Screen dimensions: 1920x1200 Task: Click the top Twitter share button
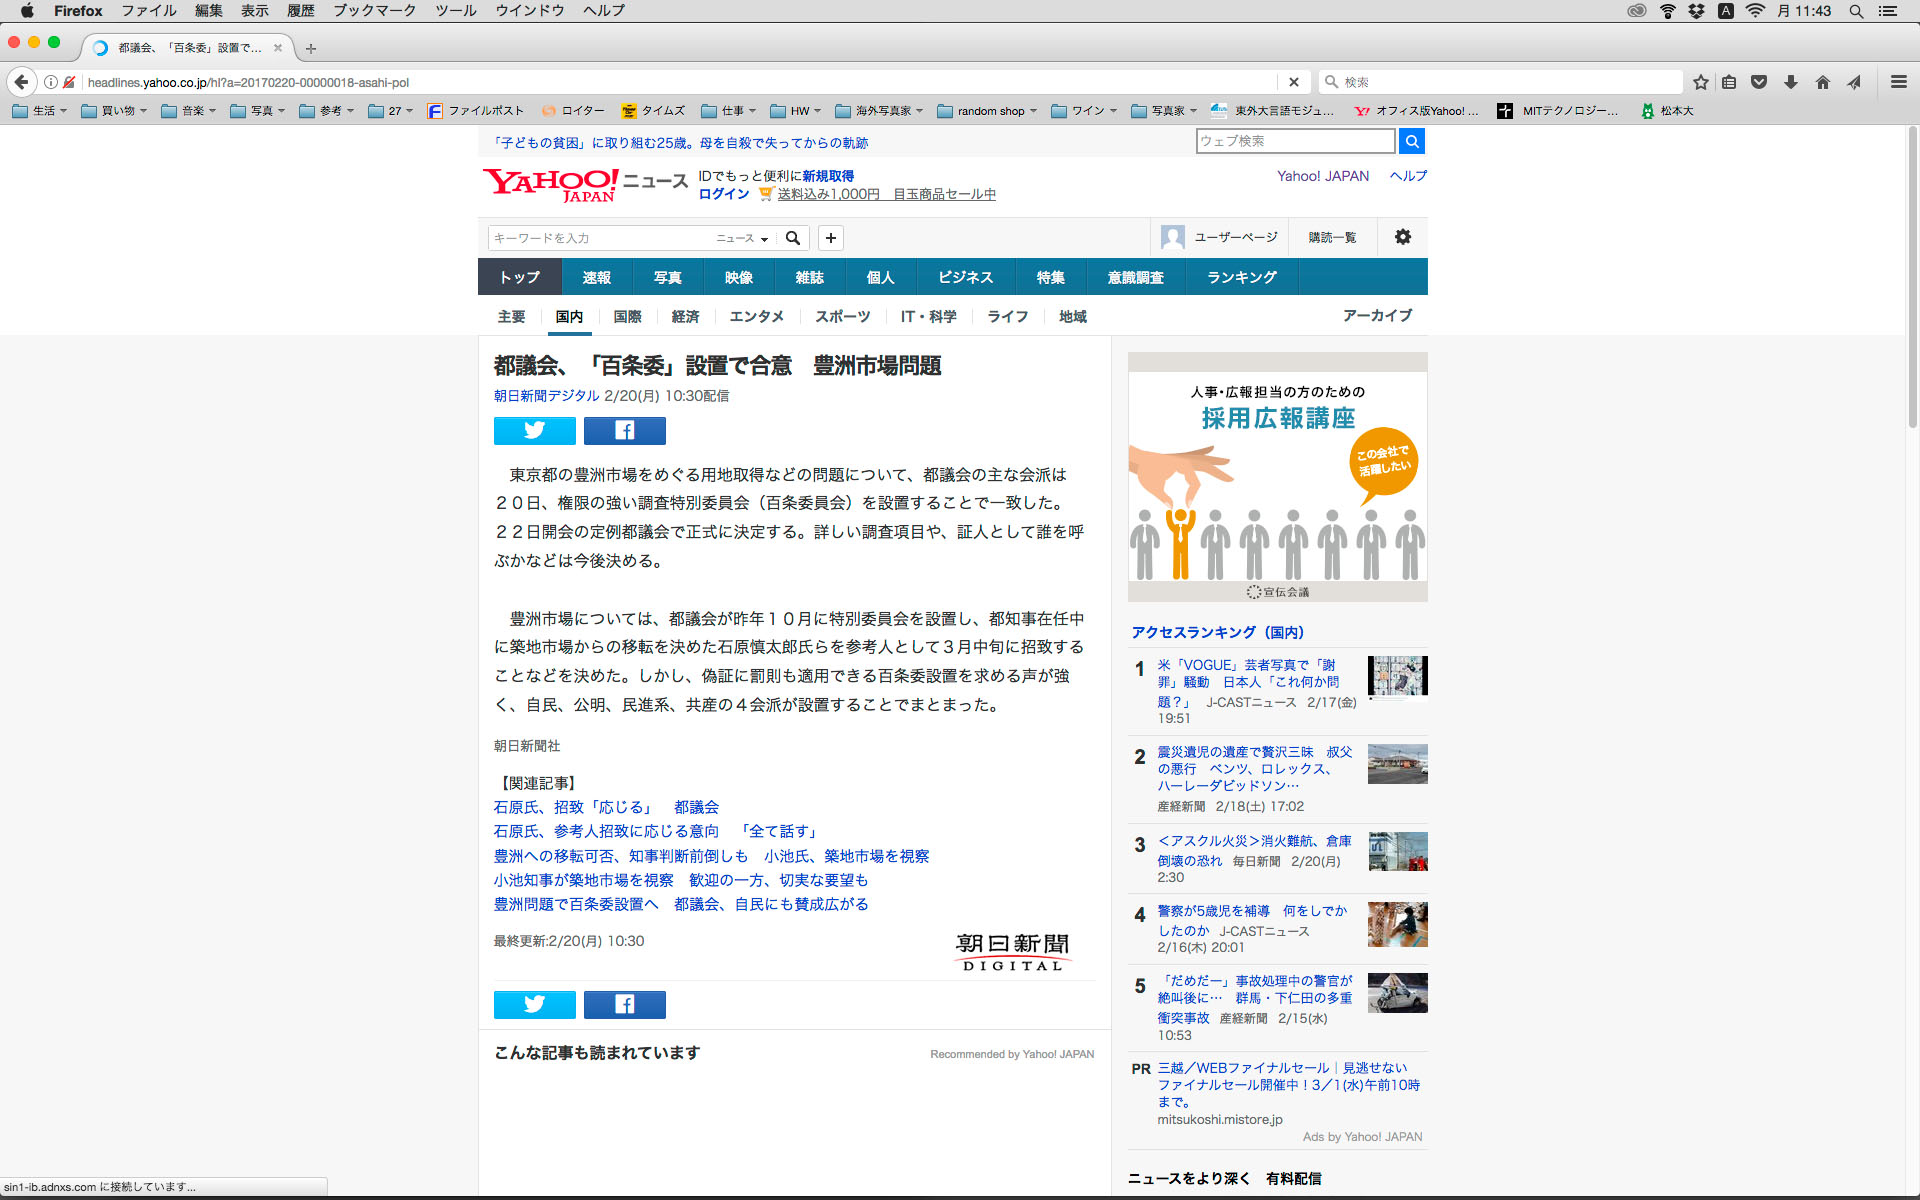click(x=534, y=430)
